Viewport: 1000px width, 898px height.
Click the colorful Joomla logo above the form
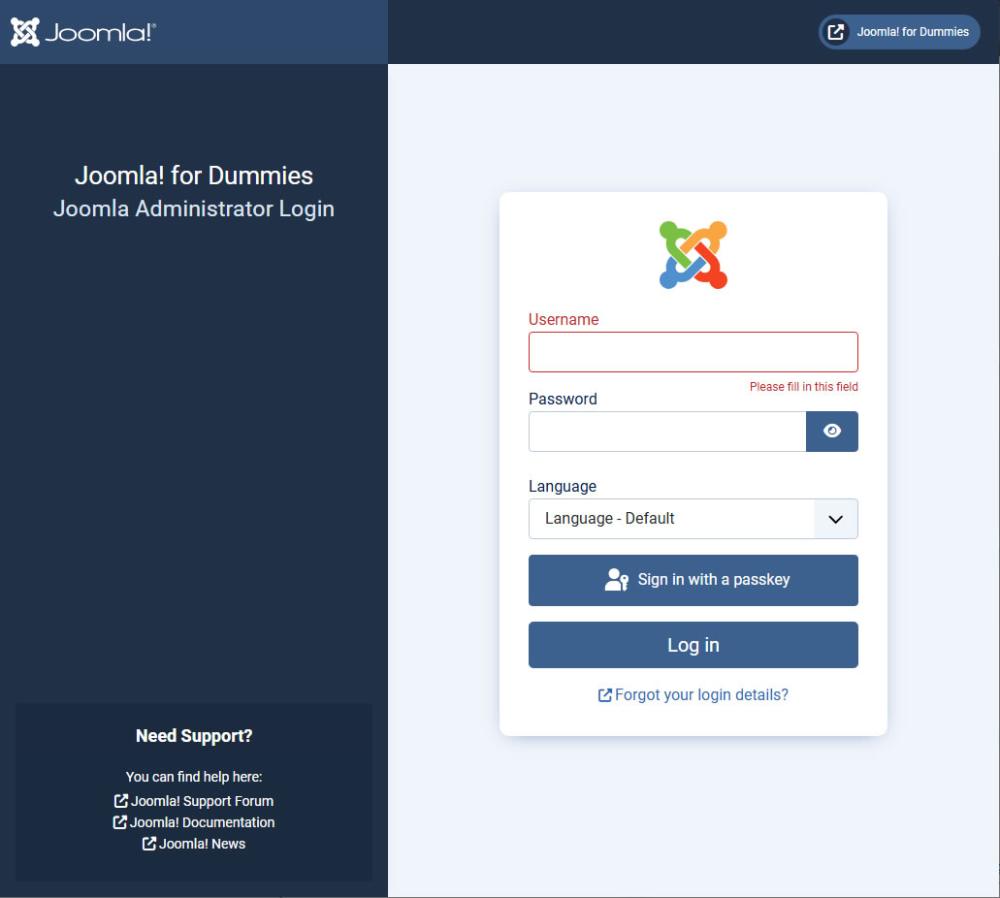click(x=693, y=255)
